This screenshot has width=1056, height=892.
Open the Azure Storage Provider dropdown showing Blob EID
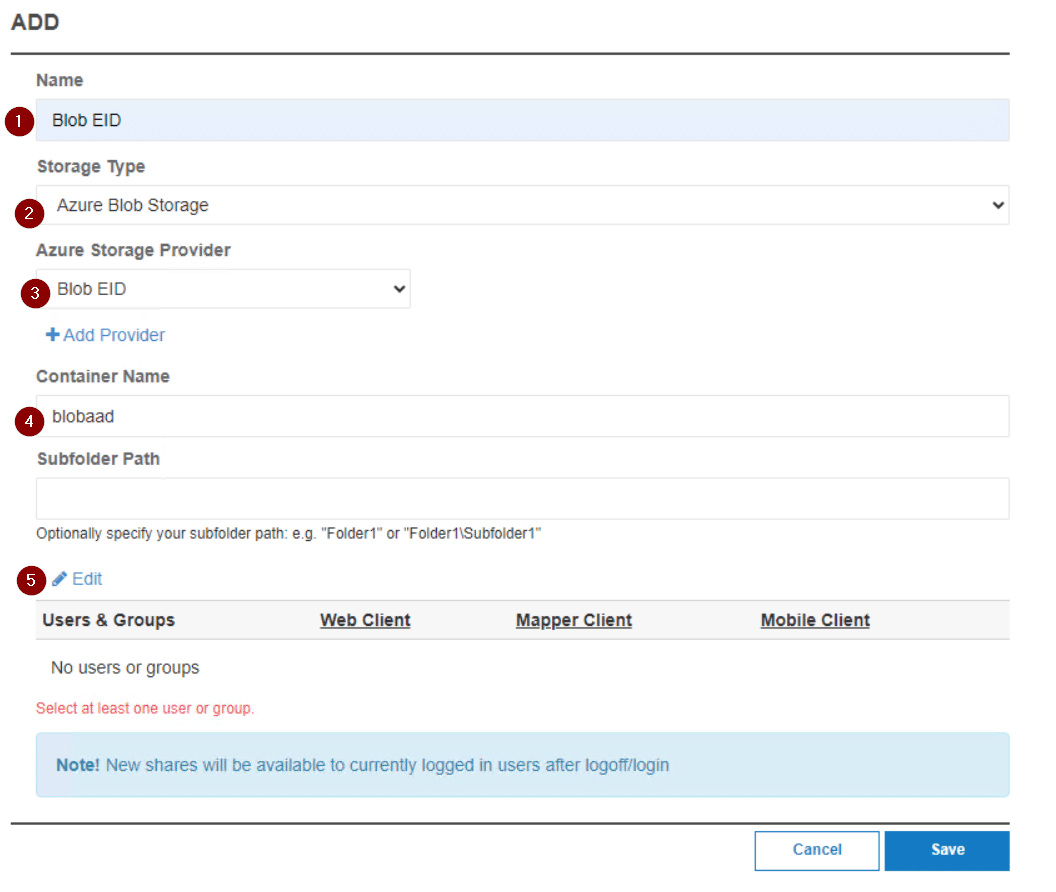click(x=224, y=288)
